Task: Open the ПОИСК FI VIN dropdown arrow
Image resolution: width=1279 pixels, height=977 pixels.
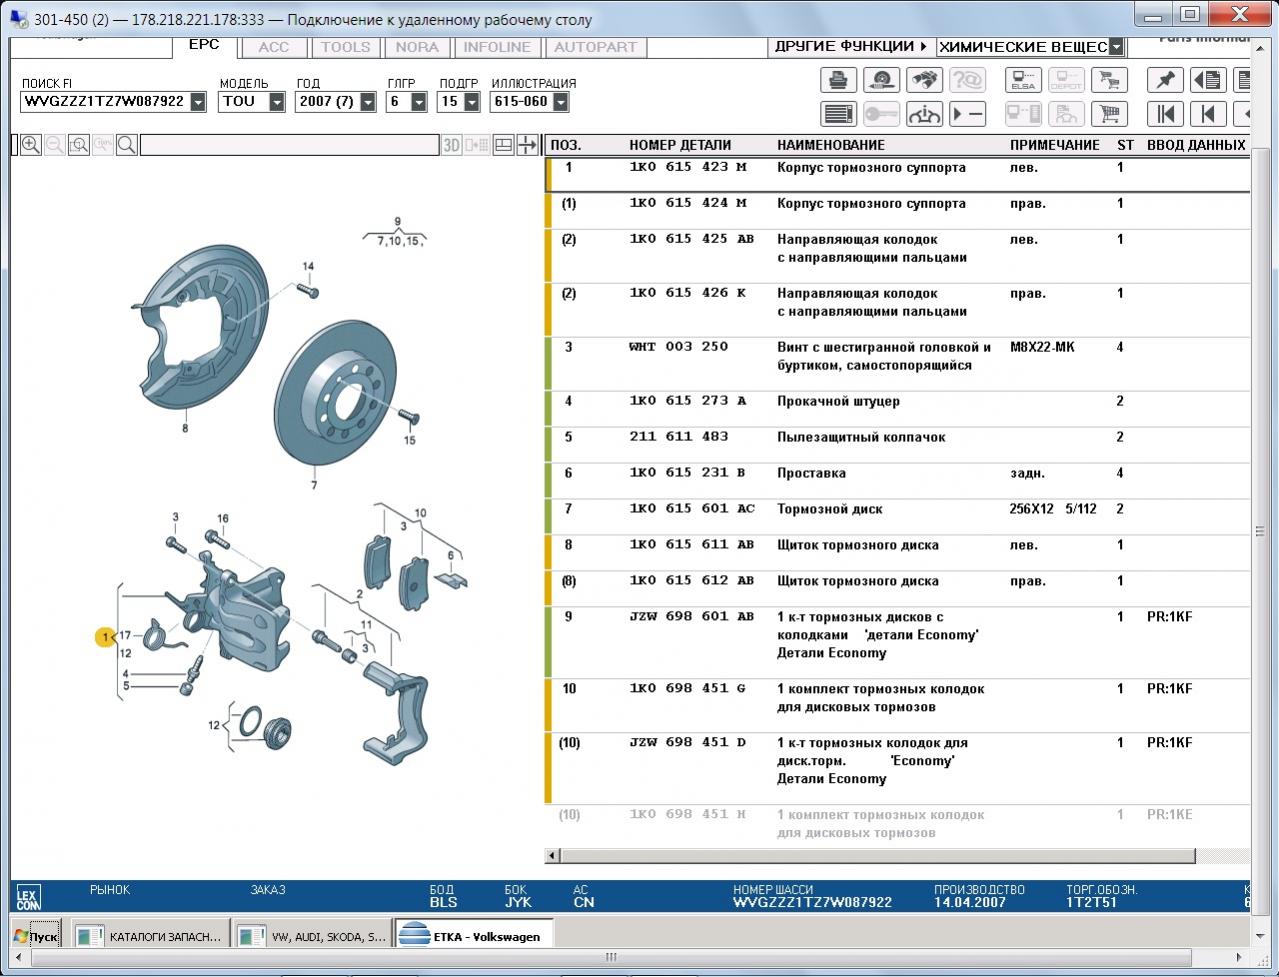Action: point(198,102)
